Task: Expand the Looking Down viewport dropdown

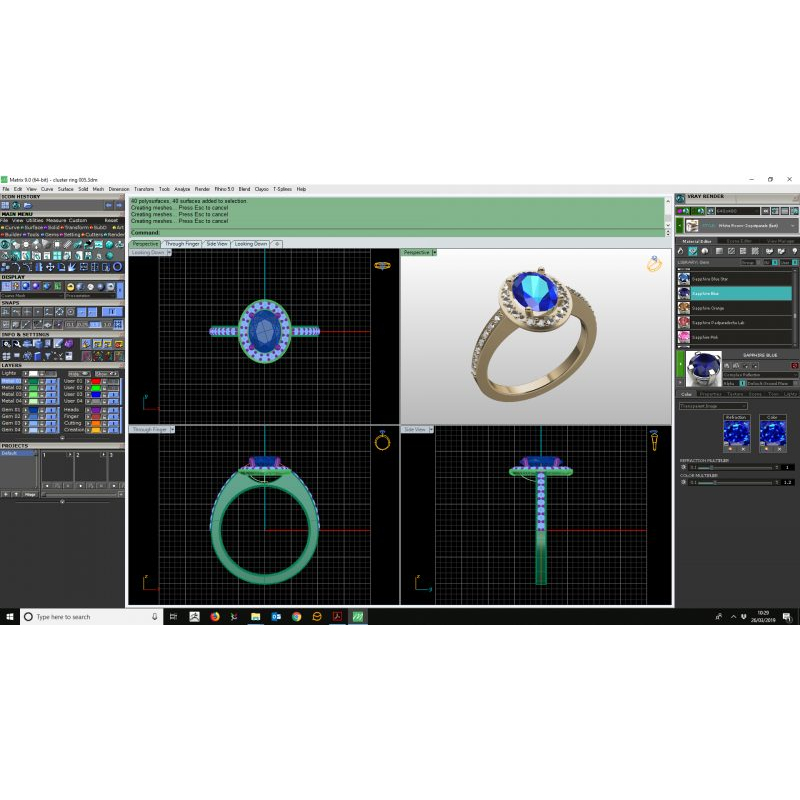Action: (x=170, y=253)
